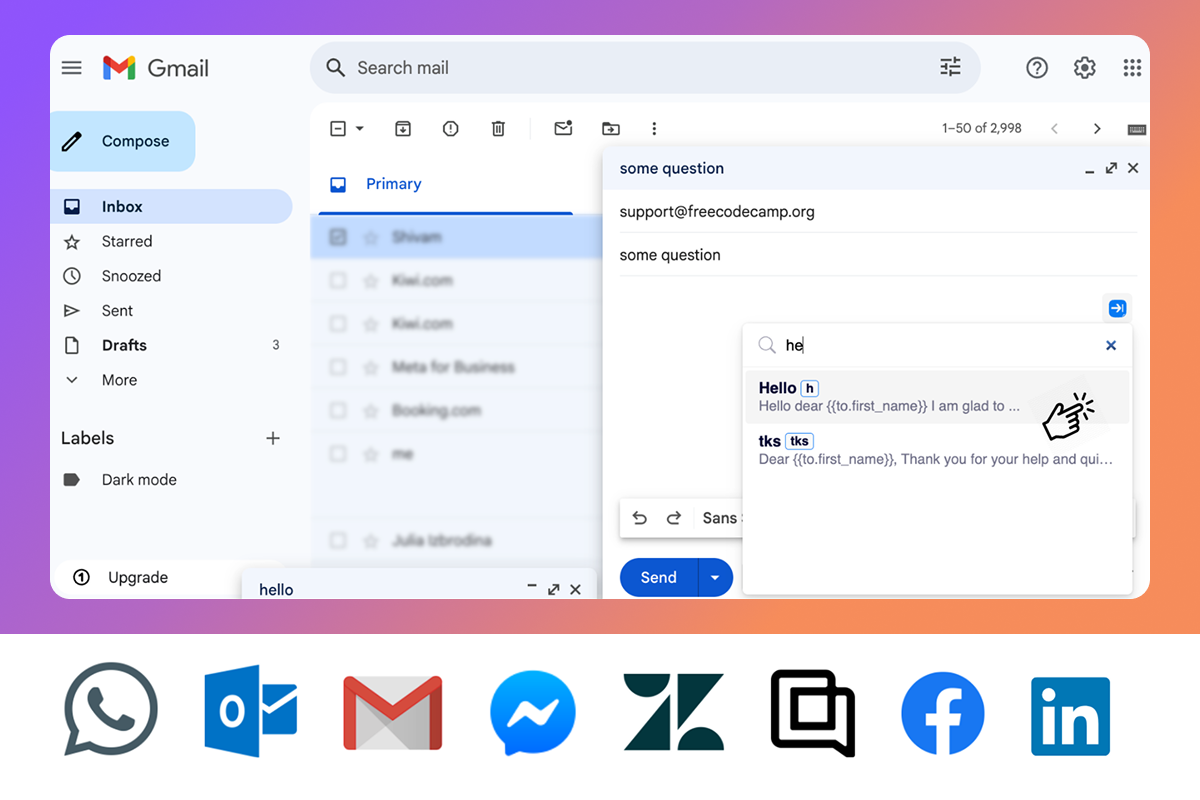Click the Facebook logo
Screen dimensions: 1200x800
click(x=943, y=713)
